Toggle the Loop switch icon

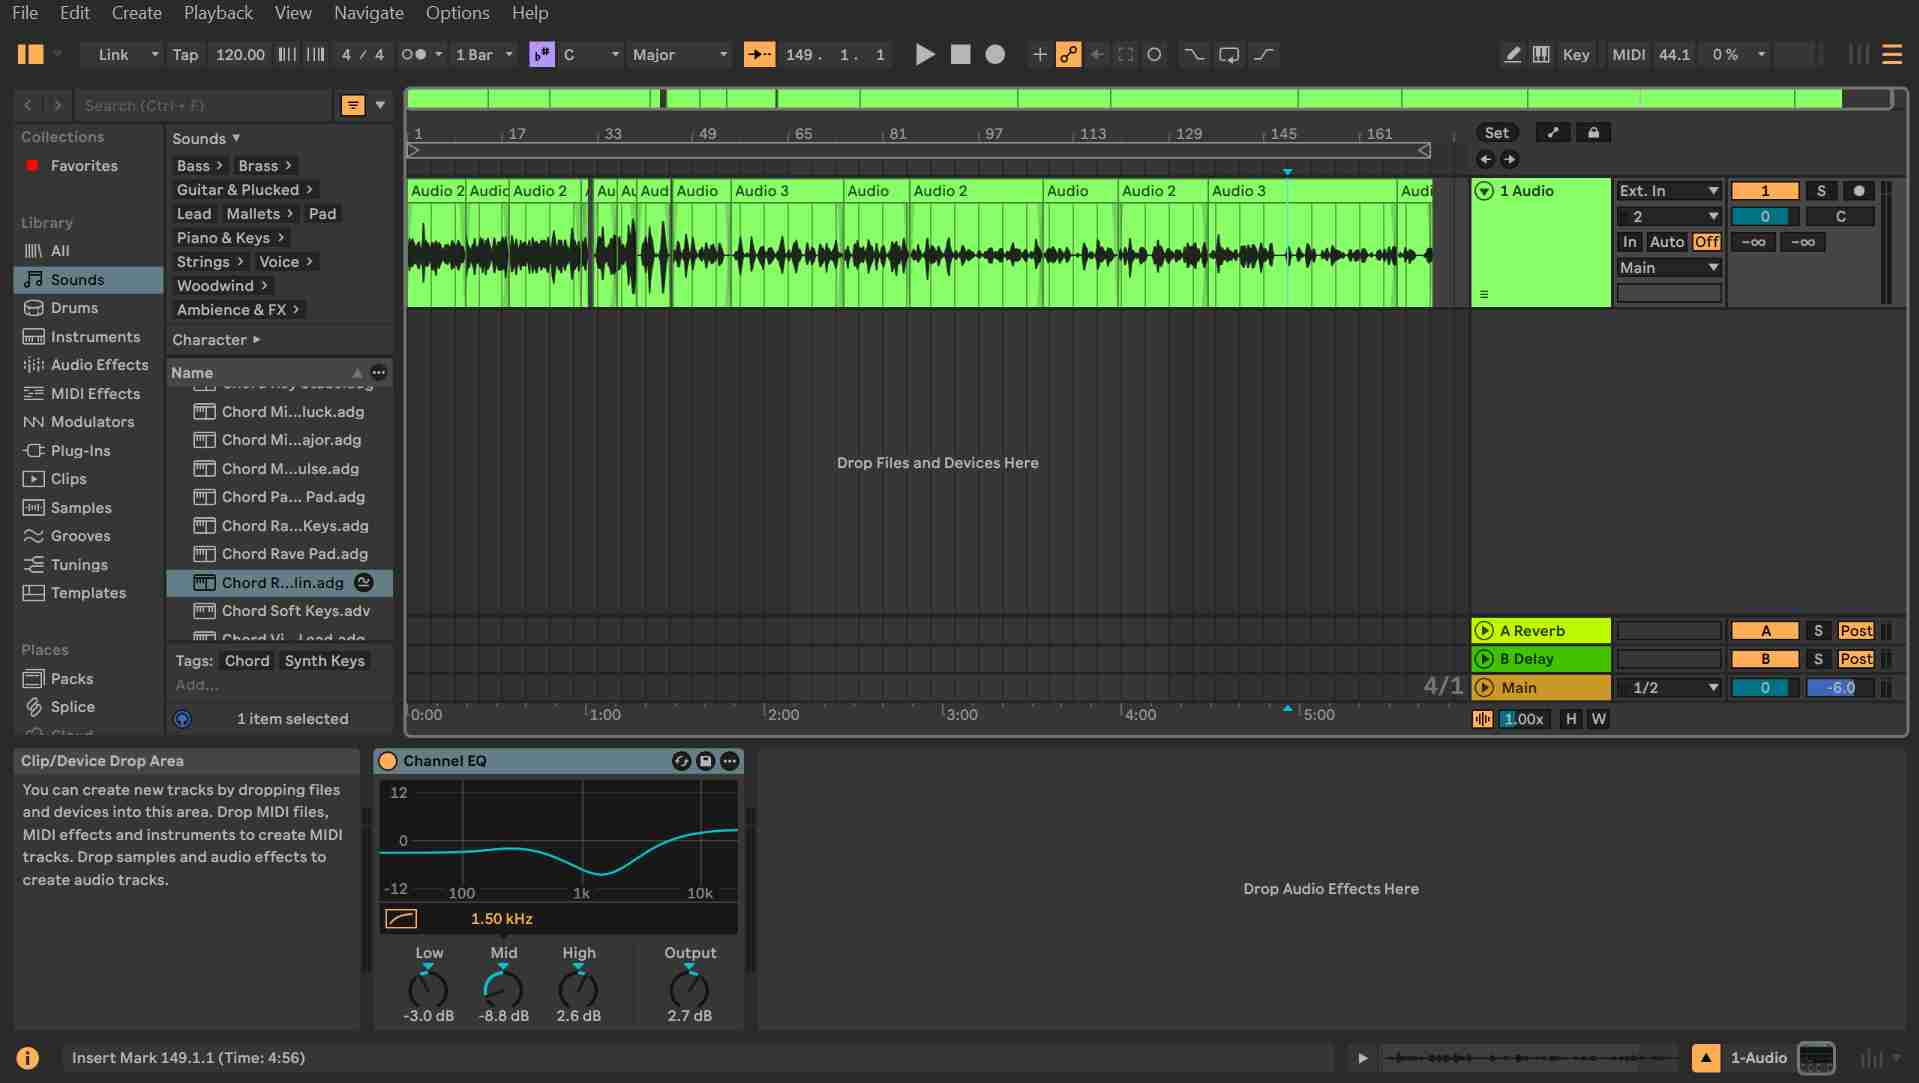tap(1229, 54)
